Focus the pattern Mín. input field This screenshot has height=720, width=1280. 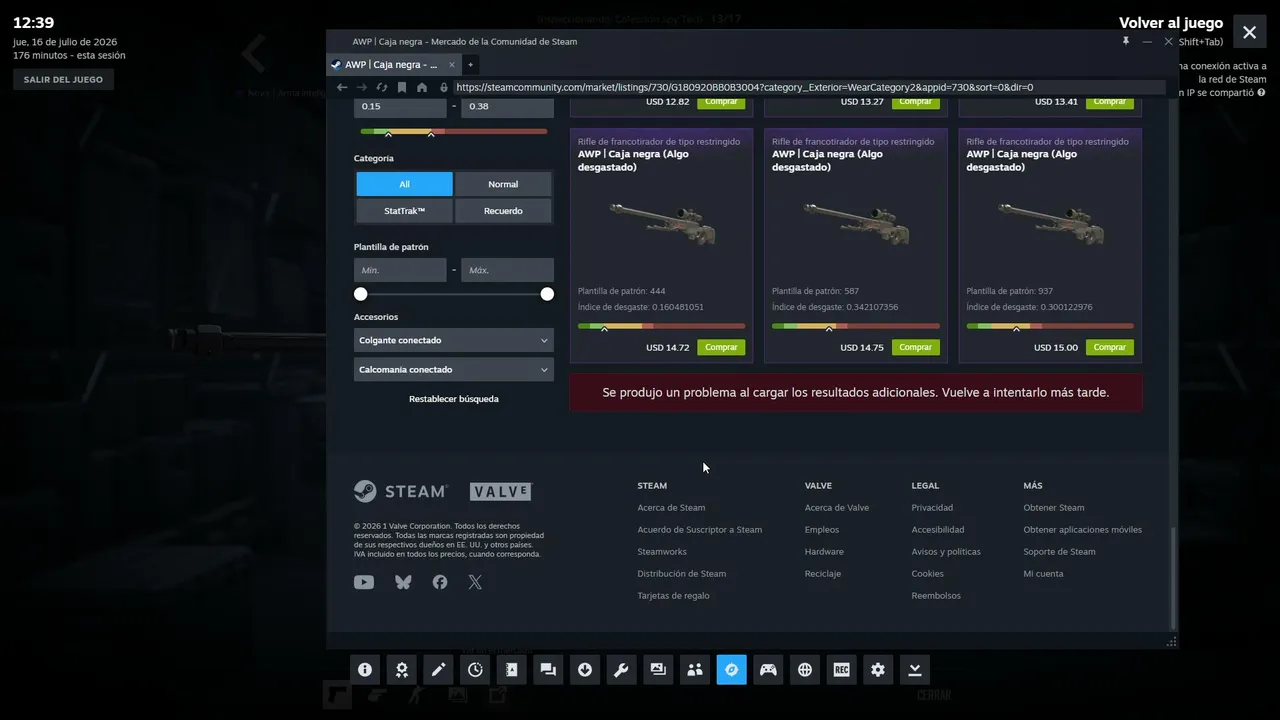[400, 270]
